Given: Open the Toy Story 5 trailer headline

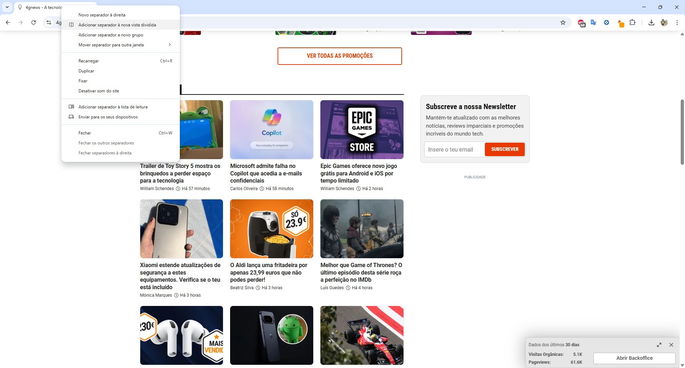Looking at the screenshot, I should click(181, 173).
